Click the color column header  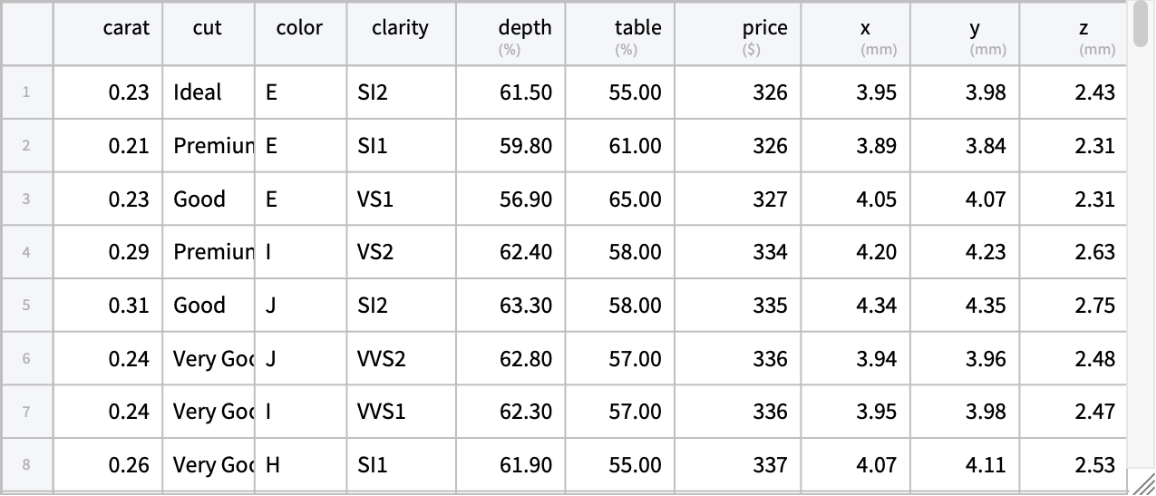pos(299,29)
